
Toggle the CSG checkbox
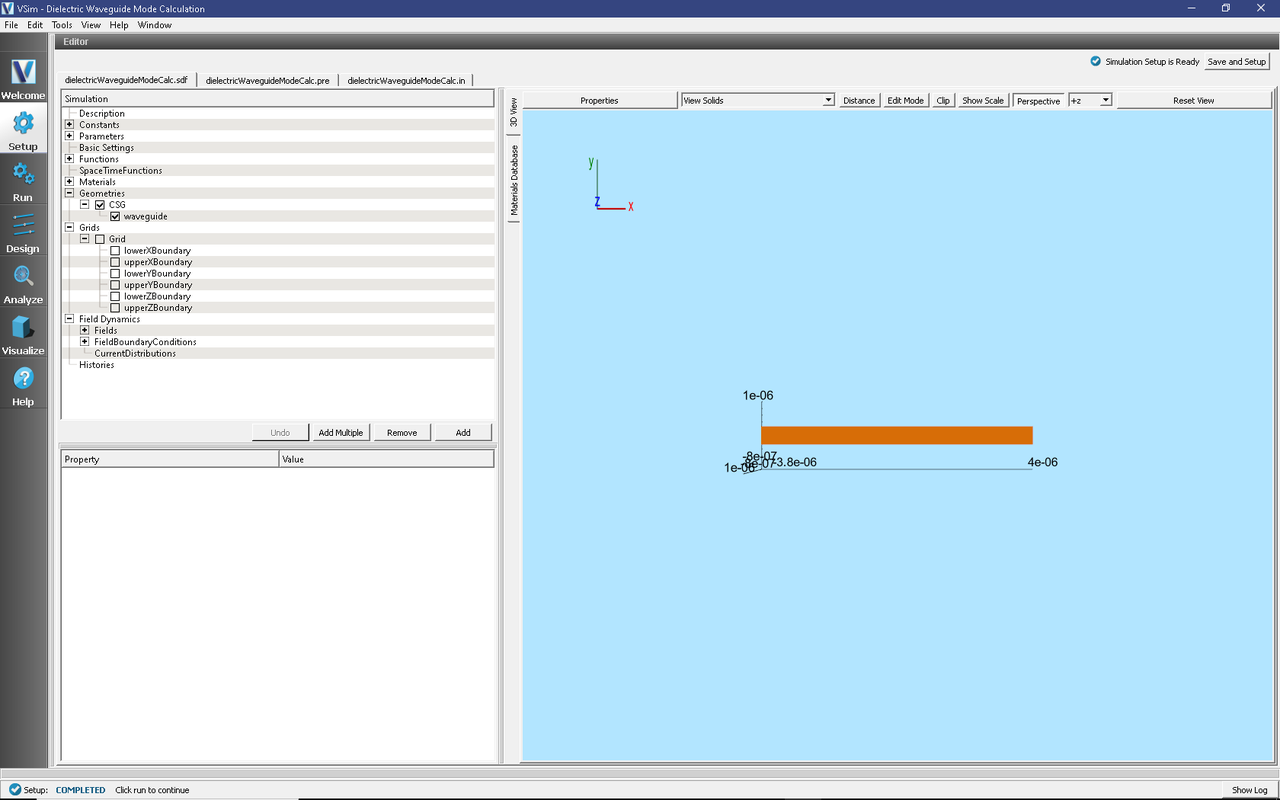(100, 205)
